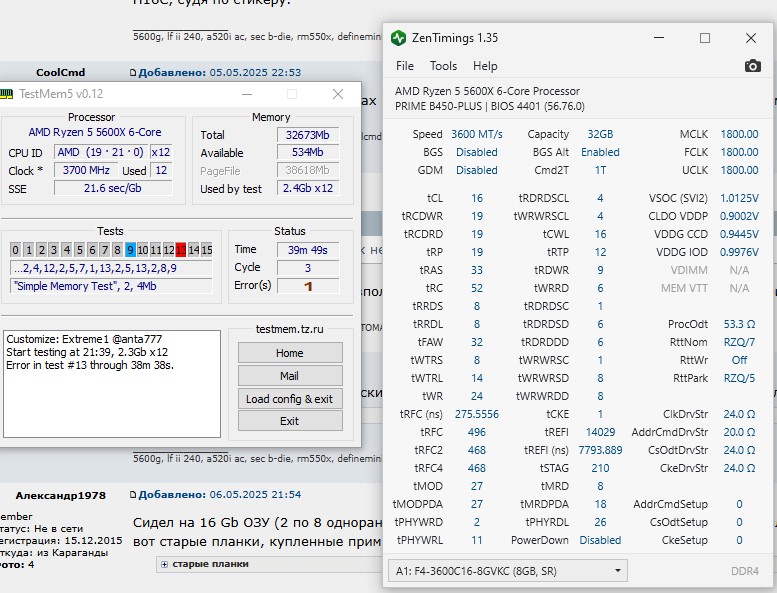The image size is (777, 593).
Task: Click the BGS Alt value Enabled
Action: tap(600, 152)
